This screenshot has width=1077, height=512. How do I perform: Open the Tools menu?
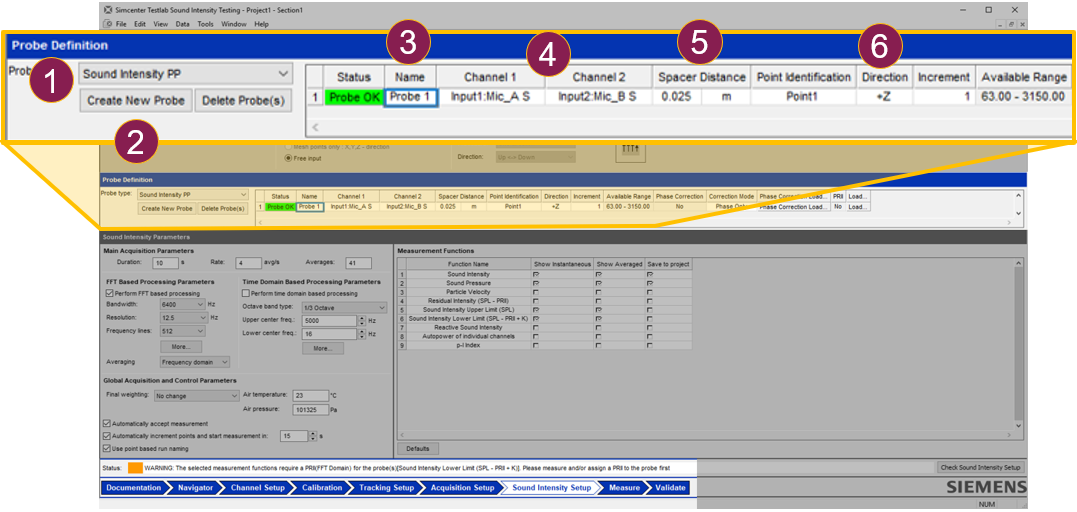(x=205, y=24)
